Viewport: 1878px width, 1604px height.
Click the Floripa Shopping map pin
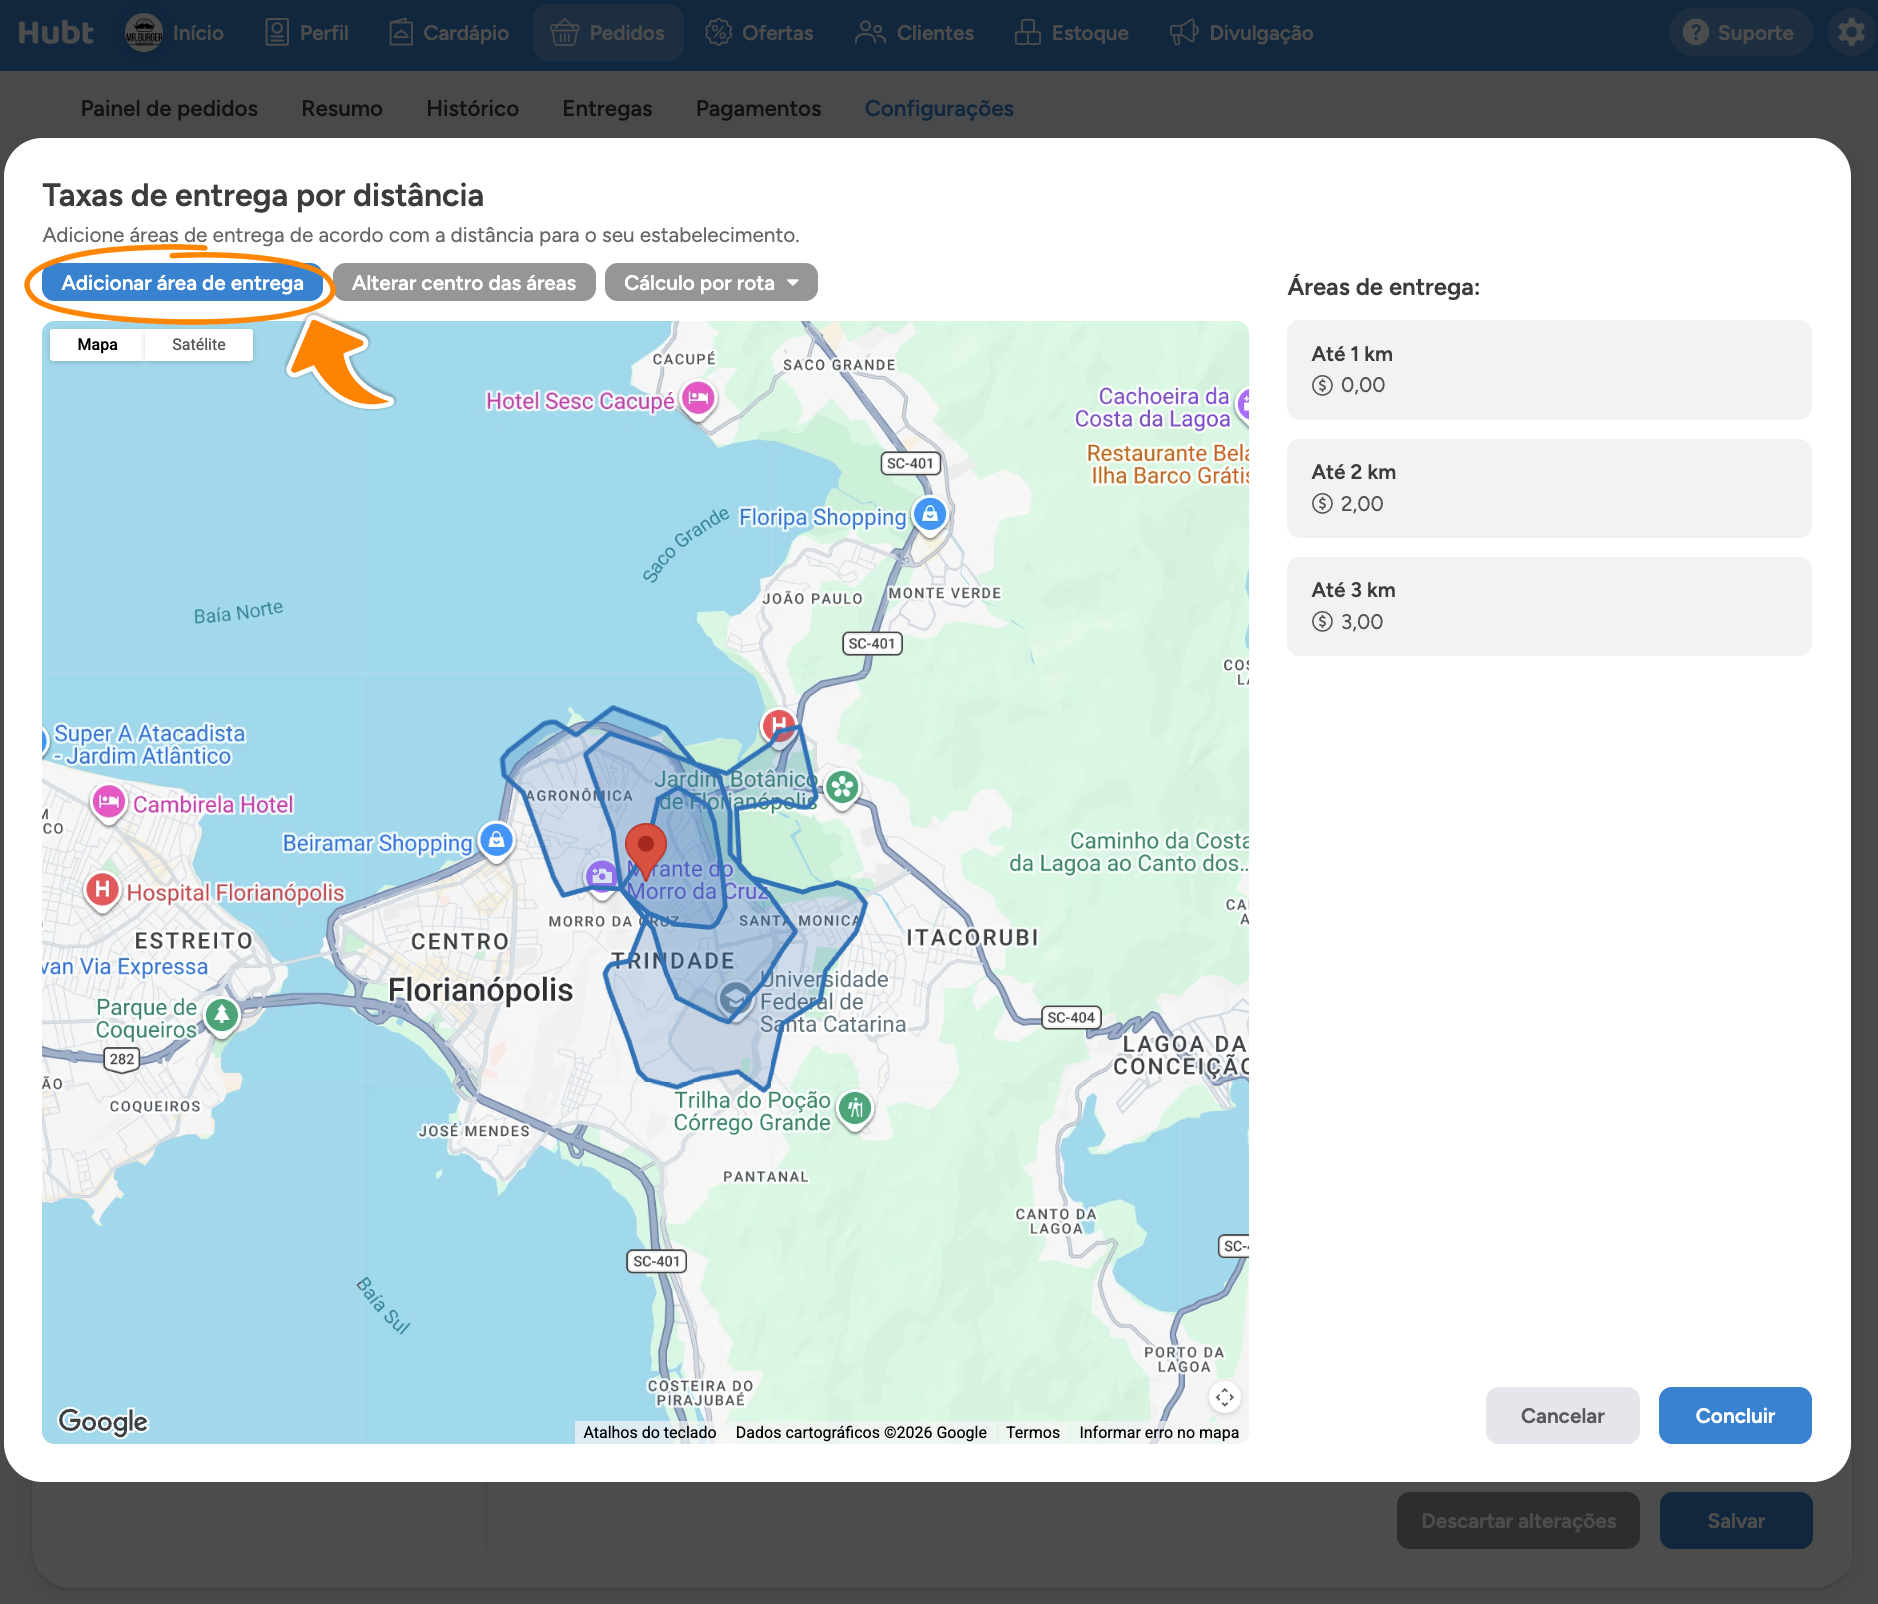pyautogui.click(x=930, y=516)
